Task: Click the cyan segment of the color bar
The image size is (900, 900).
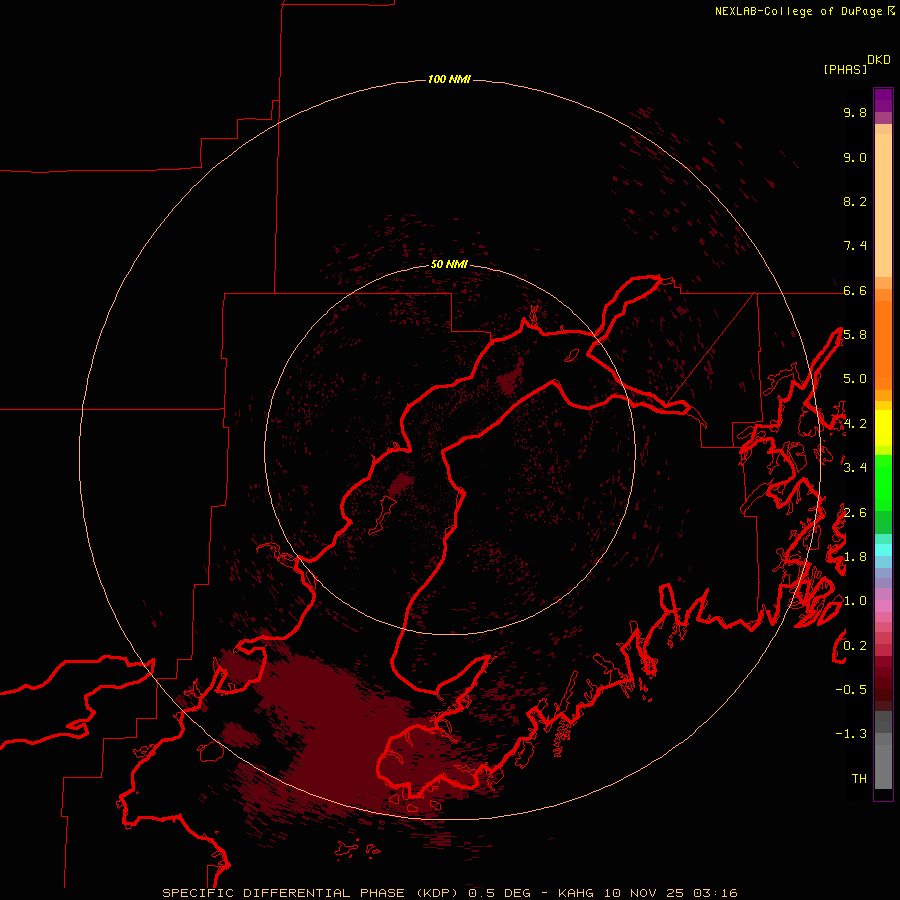Action: point(883,550)
